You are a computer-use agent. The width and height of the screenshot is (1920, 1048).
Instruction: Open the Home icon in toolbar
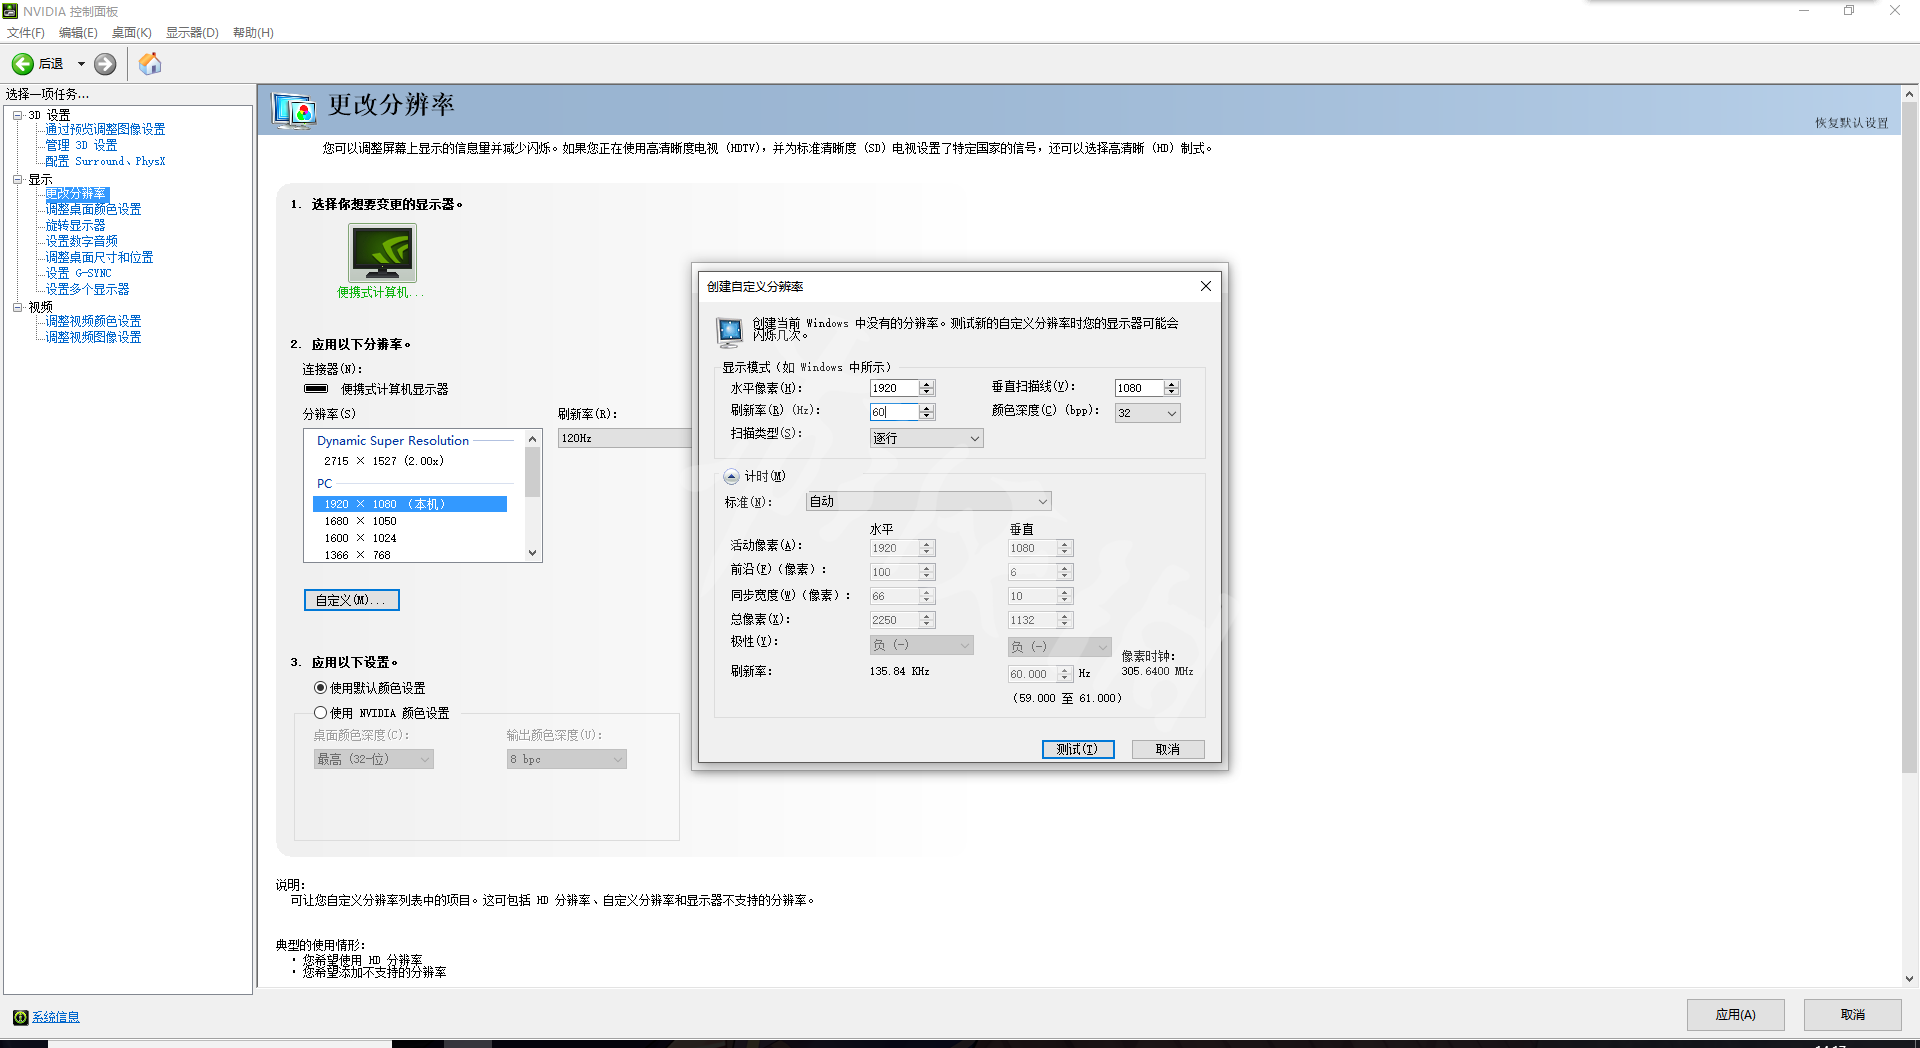(150, 64)
